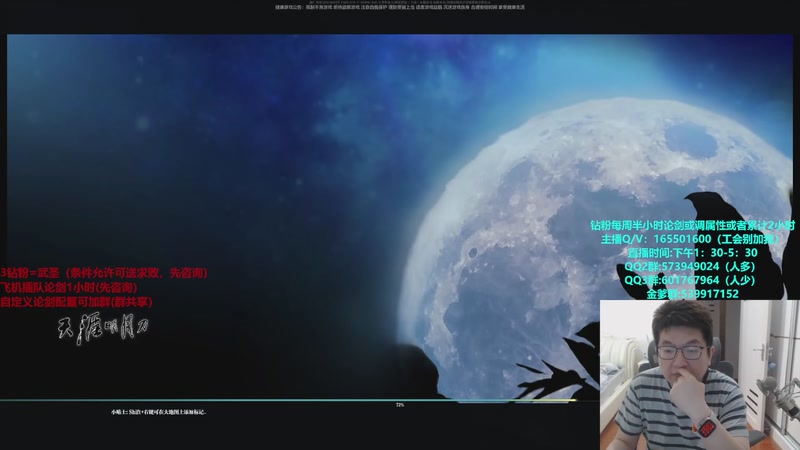Click the 金爹群:539917152 line
800x450 pixels.
click(692, 294)
